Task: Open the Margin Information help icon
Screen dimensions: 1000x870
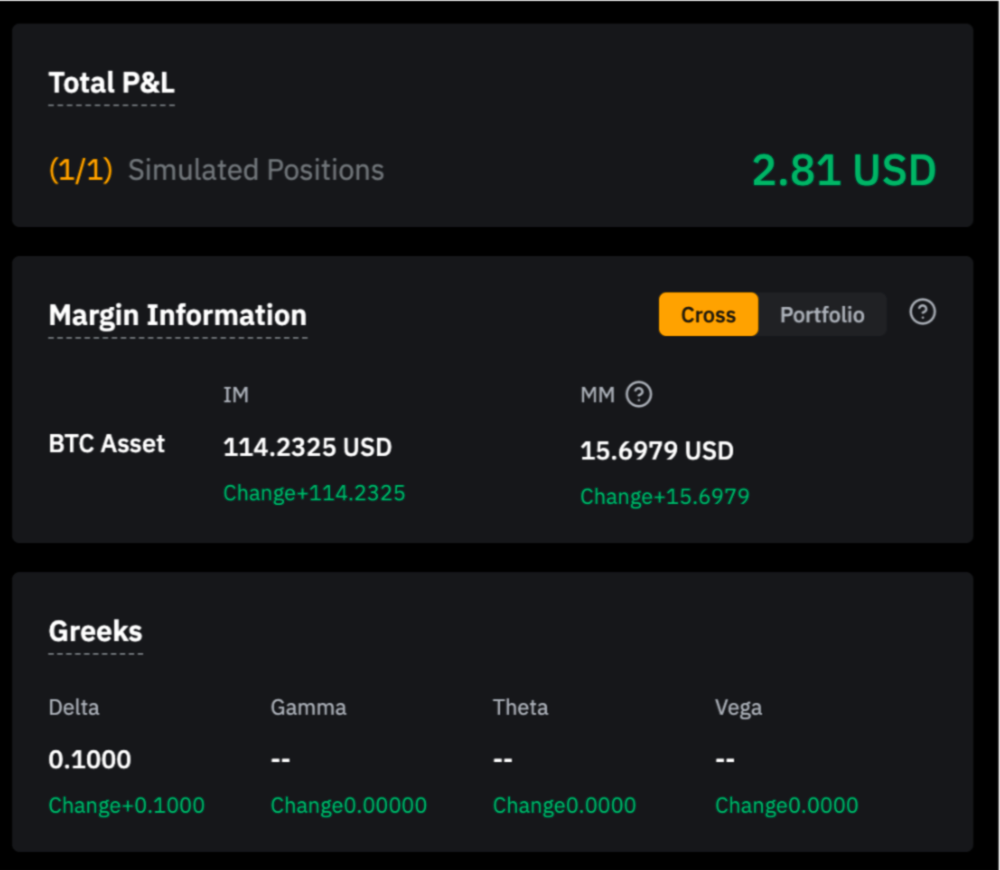Action: point(922,313)
